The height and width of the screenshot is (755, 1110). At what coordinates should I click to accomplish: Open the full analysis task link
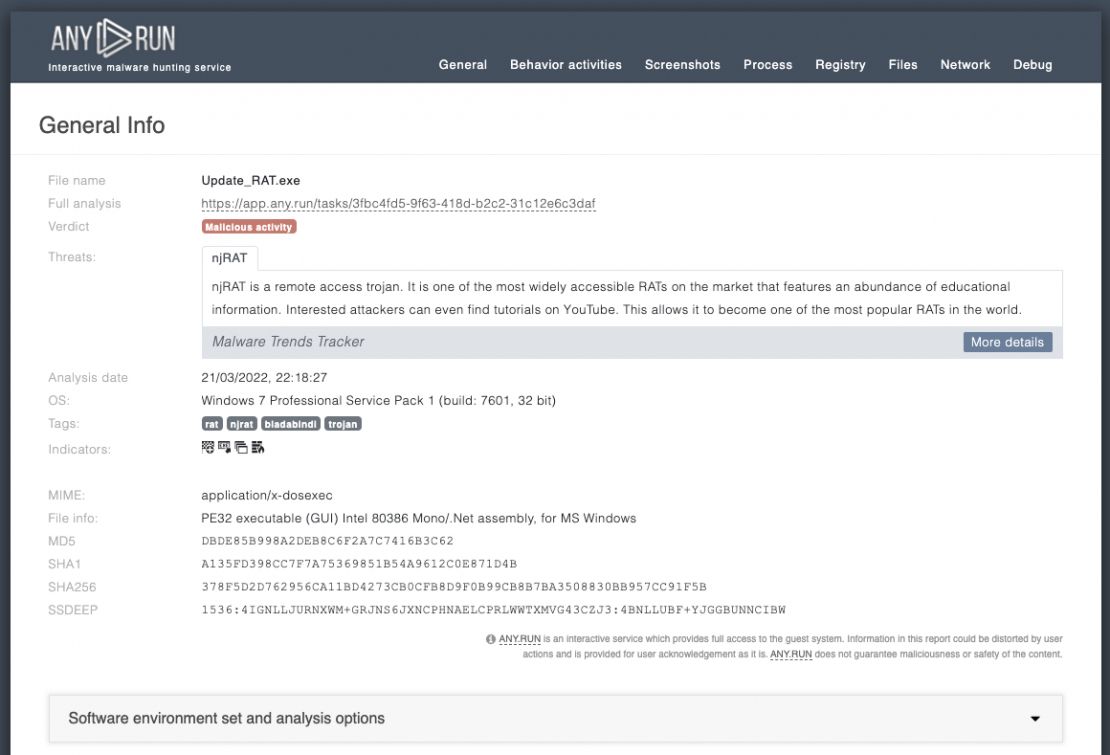pos(398,202)
